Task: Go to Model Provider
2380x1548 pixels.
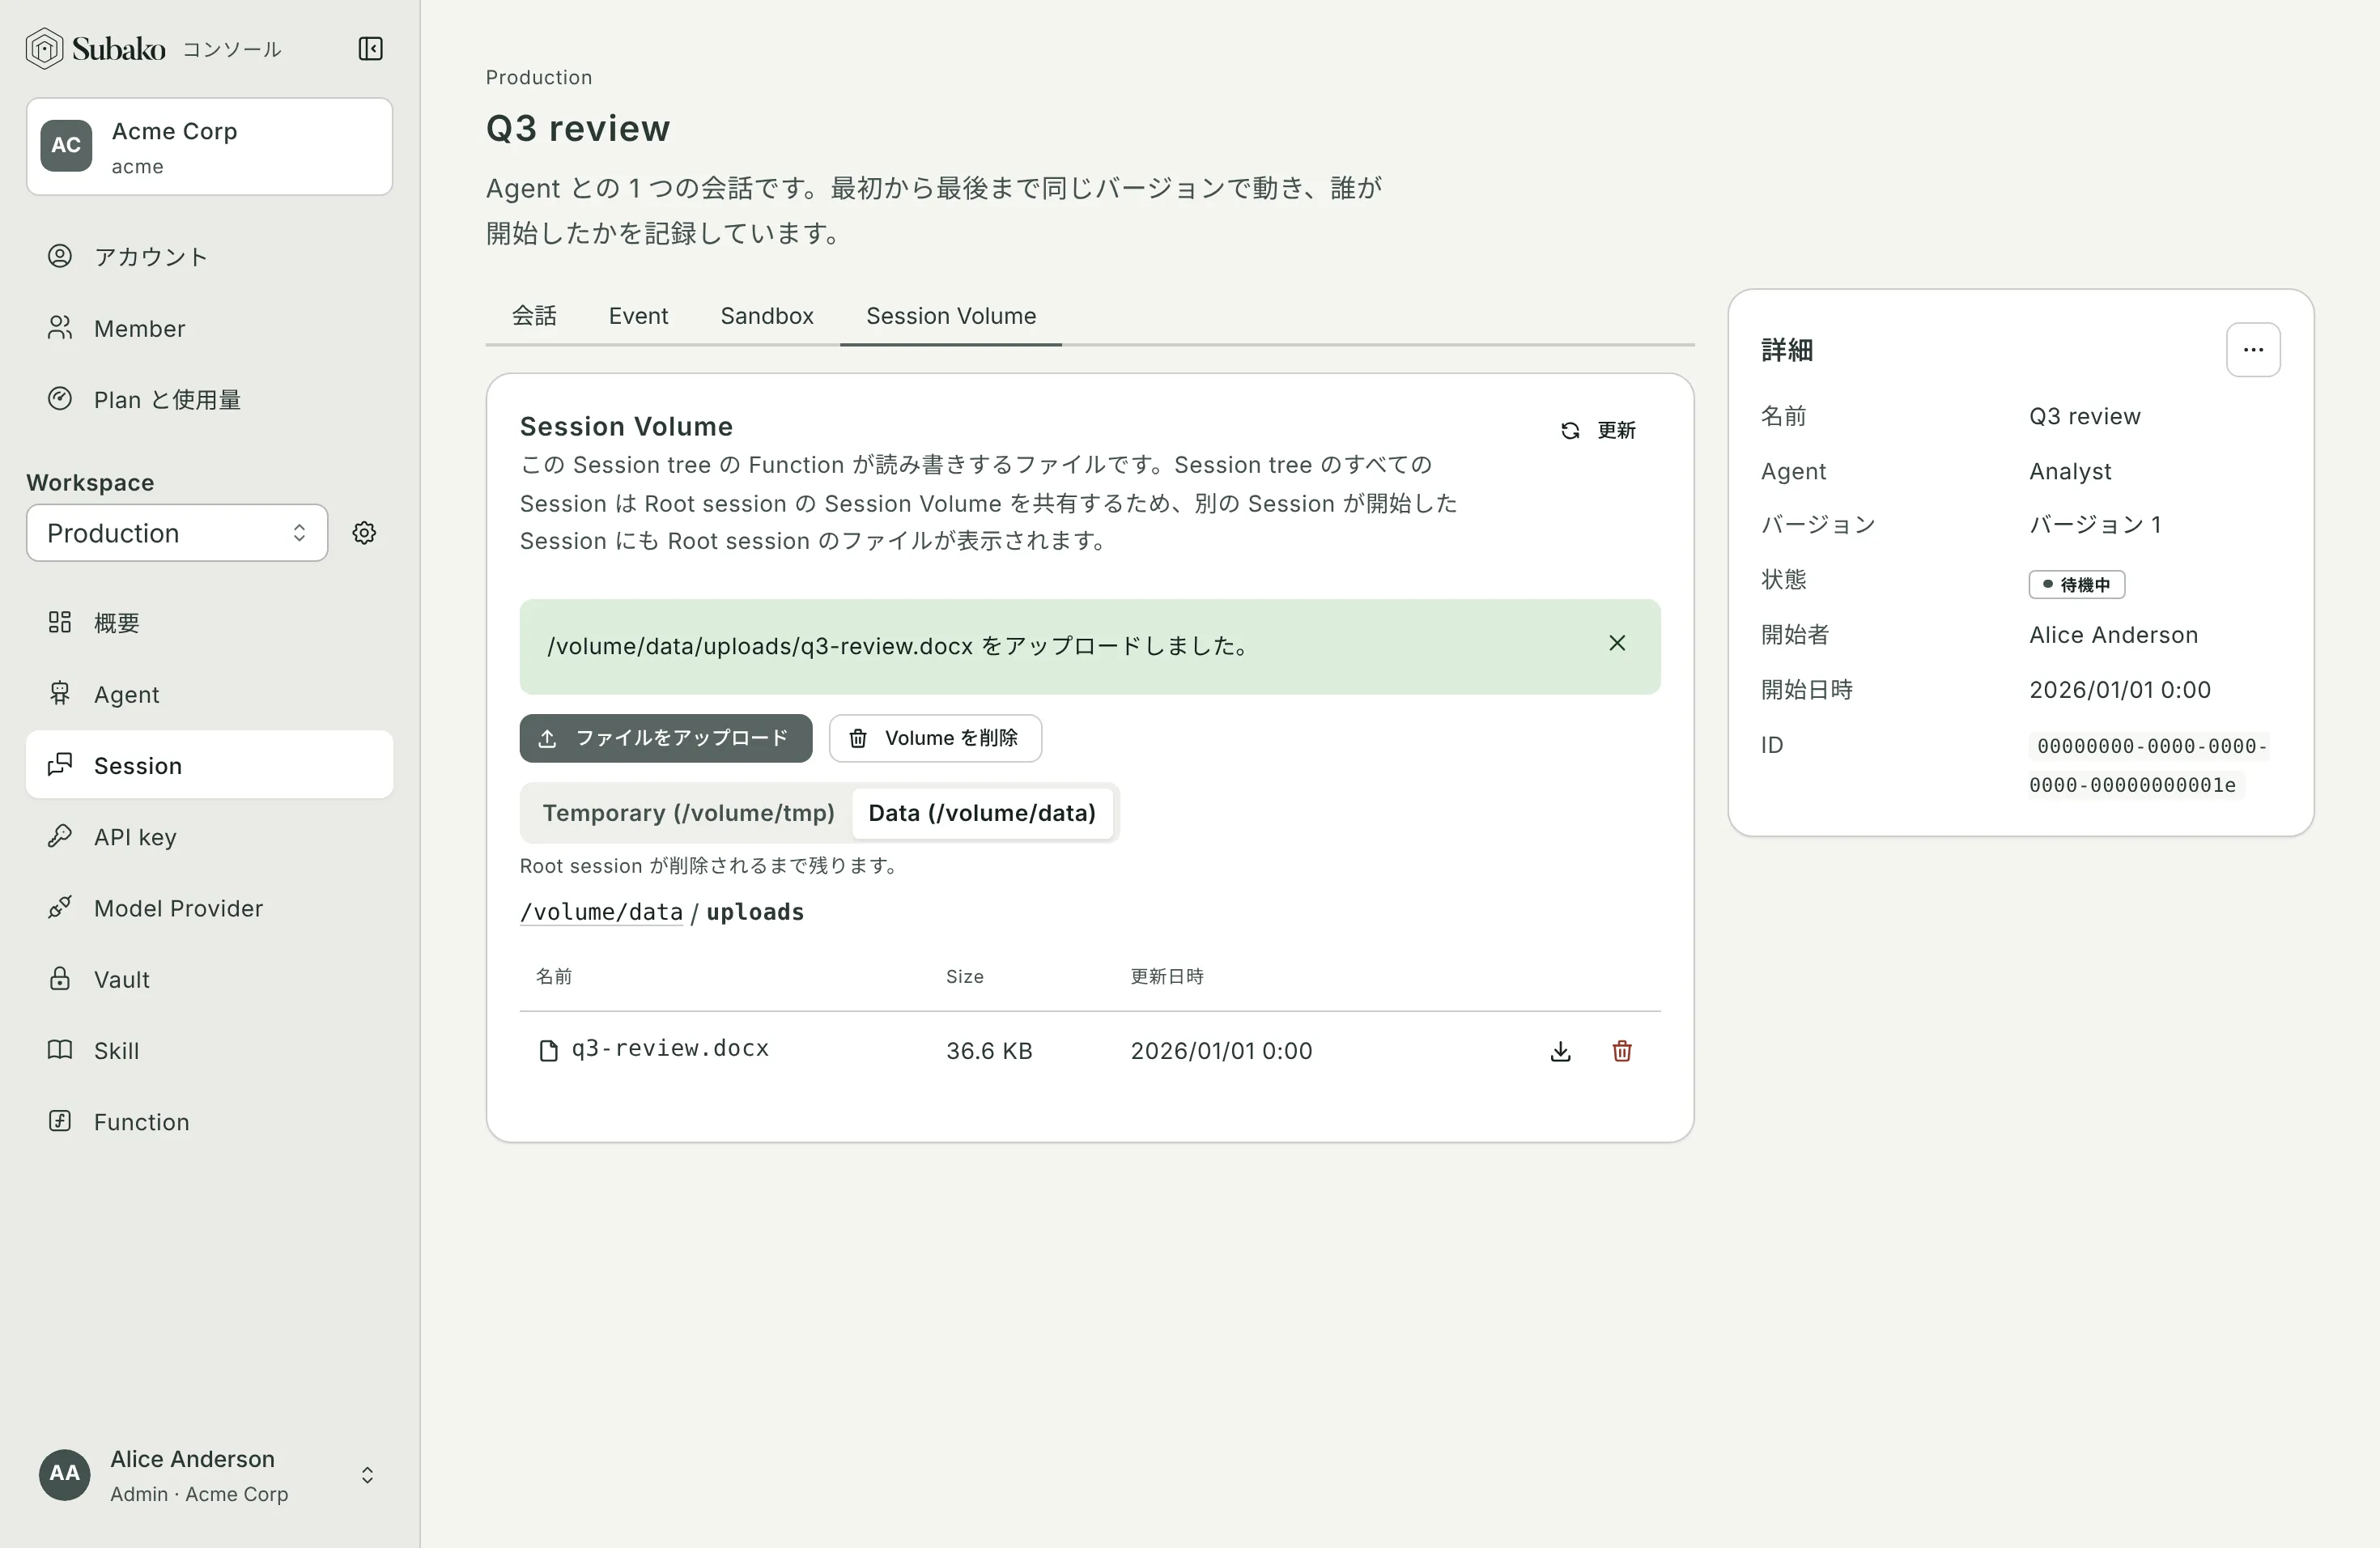Action: tap(209, 908)
